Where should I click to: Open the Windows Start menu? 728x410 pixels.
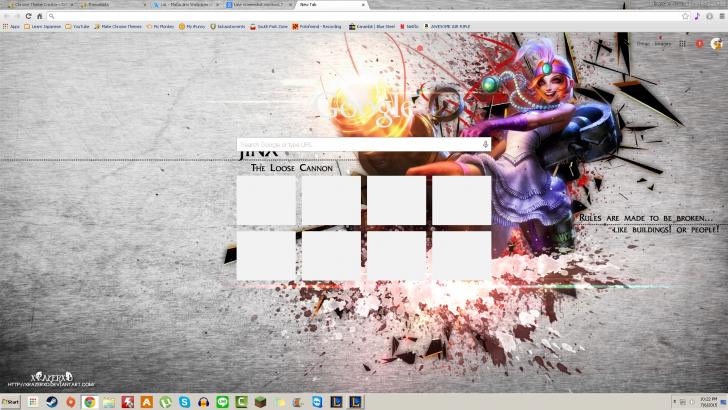pos(11,402)
